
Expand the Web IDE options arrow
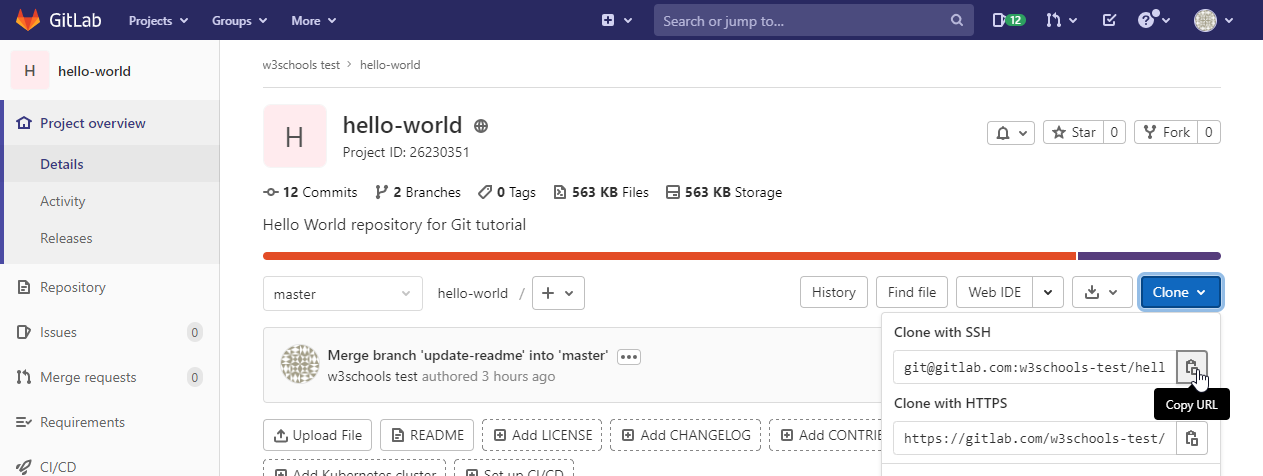tap(1047, 292)
